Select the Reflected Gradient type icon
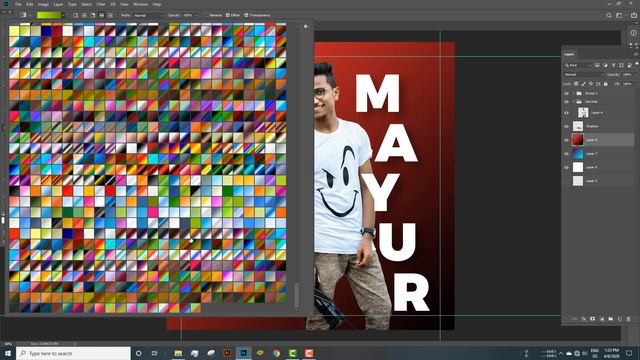The width and height of the screenshot is (640, 360). [102, 15]
